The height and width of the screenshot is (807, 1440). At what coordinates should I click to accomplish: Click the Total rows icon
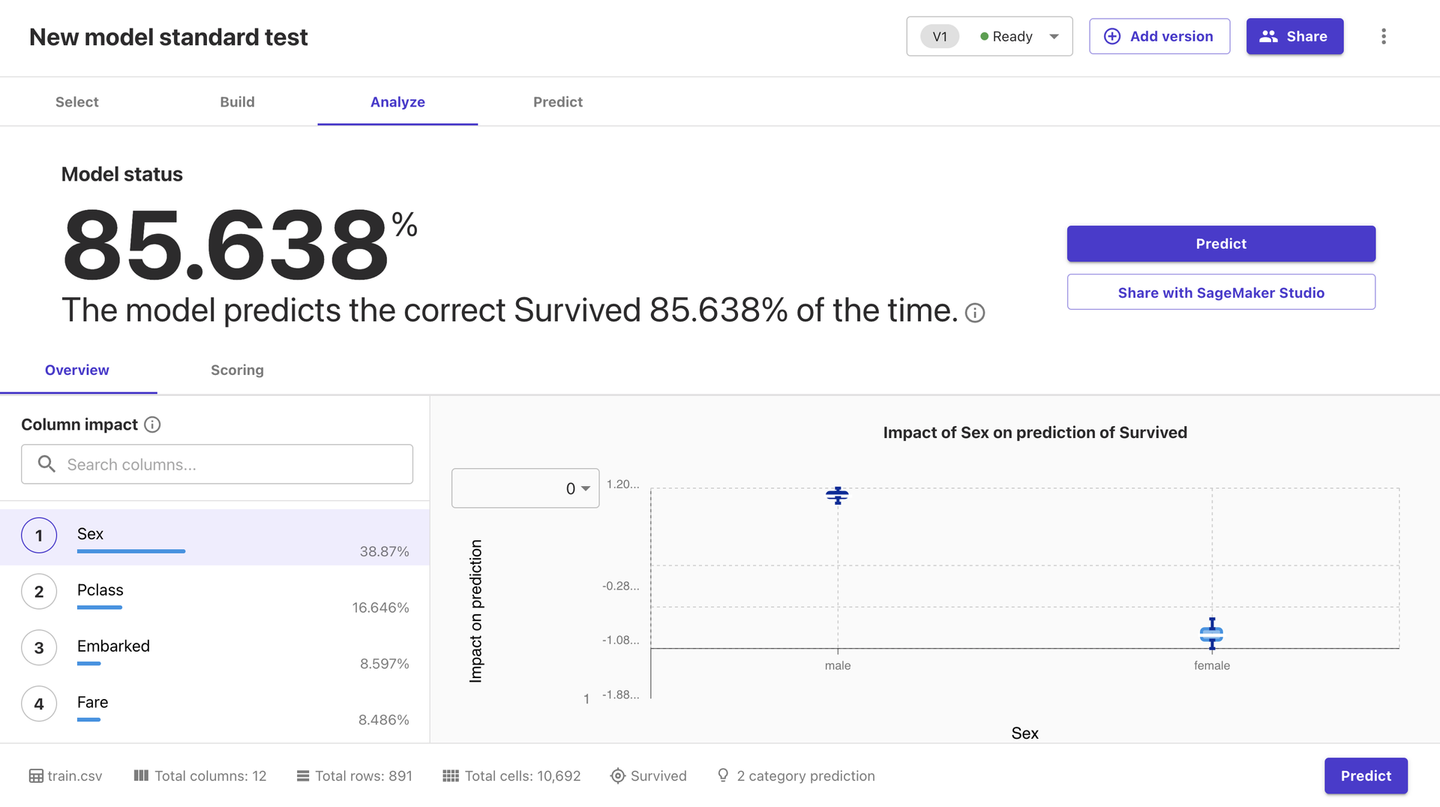tap(303, 776)
